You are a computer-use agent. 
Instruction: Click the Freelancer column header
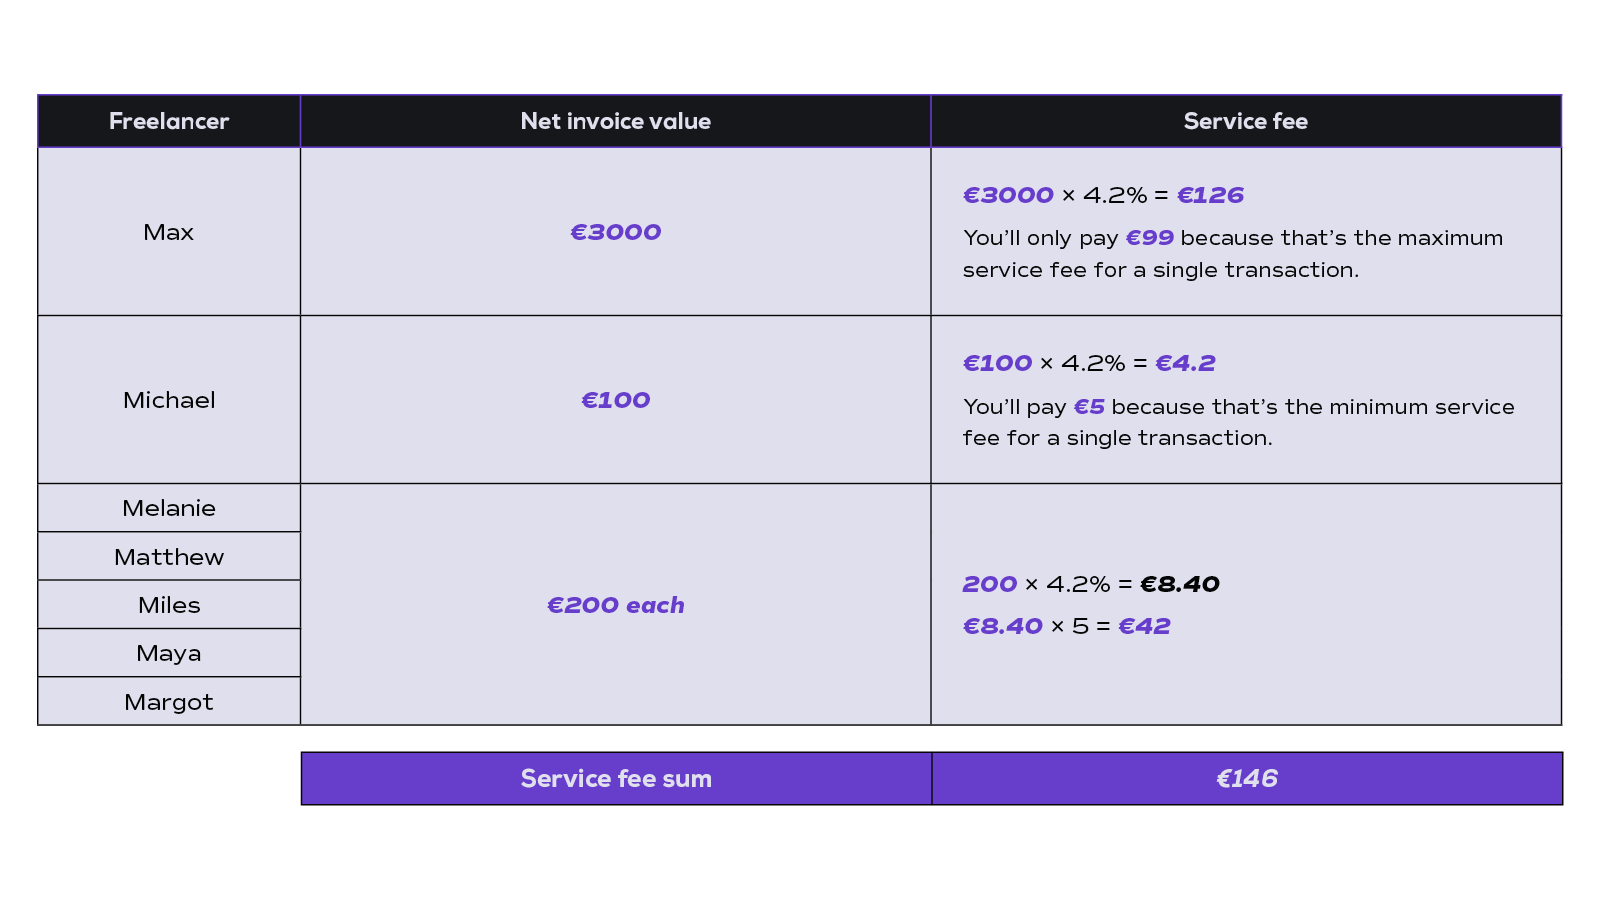(169, 121)
